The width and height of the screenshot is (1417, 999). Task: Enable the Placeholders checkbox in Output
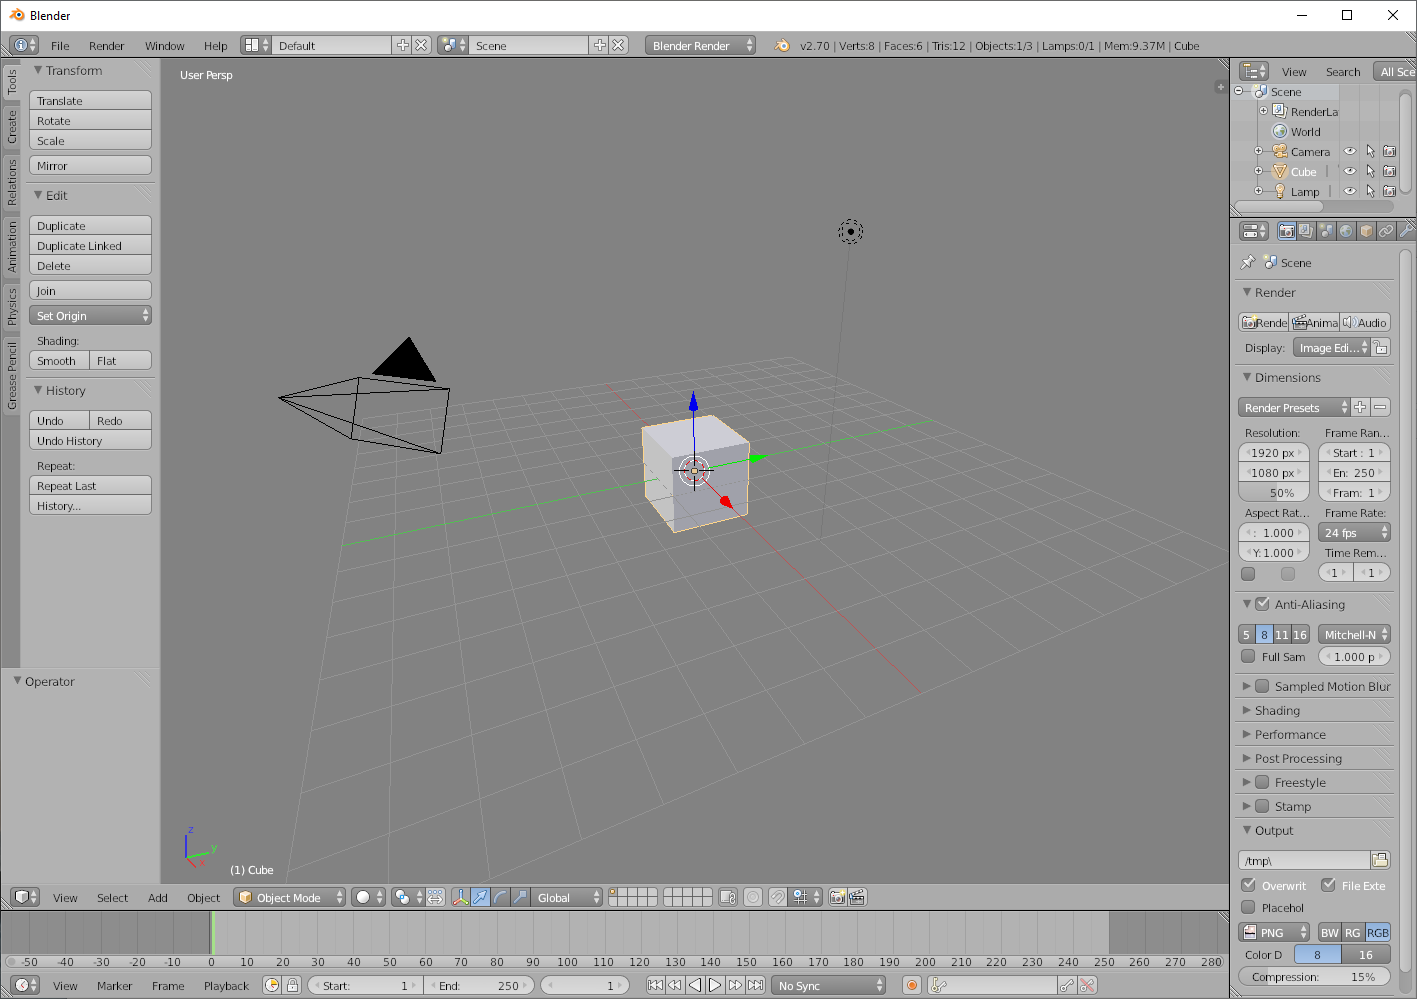point(1248,907)
